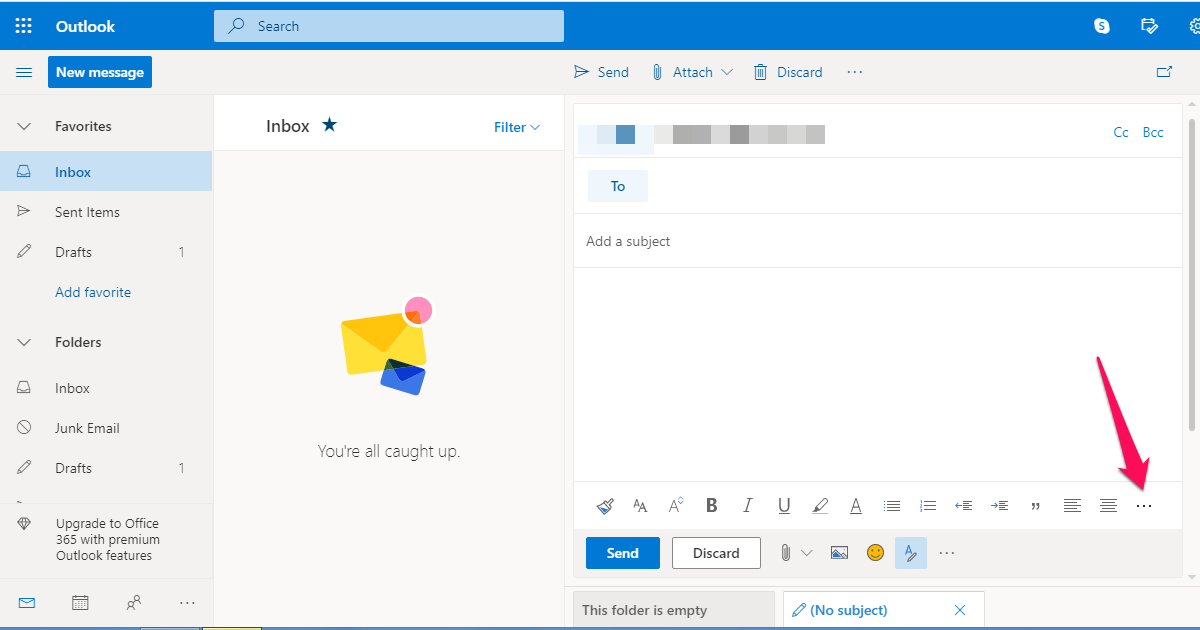This screenshot has height=630, width=1200.
Task: Click Upgrade to Office 365 link
Action: 107,539
